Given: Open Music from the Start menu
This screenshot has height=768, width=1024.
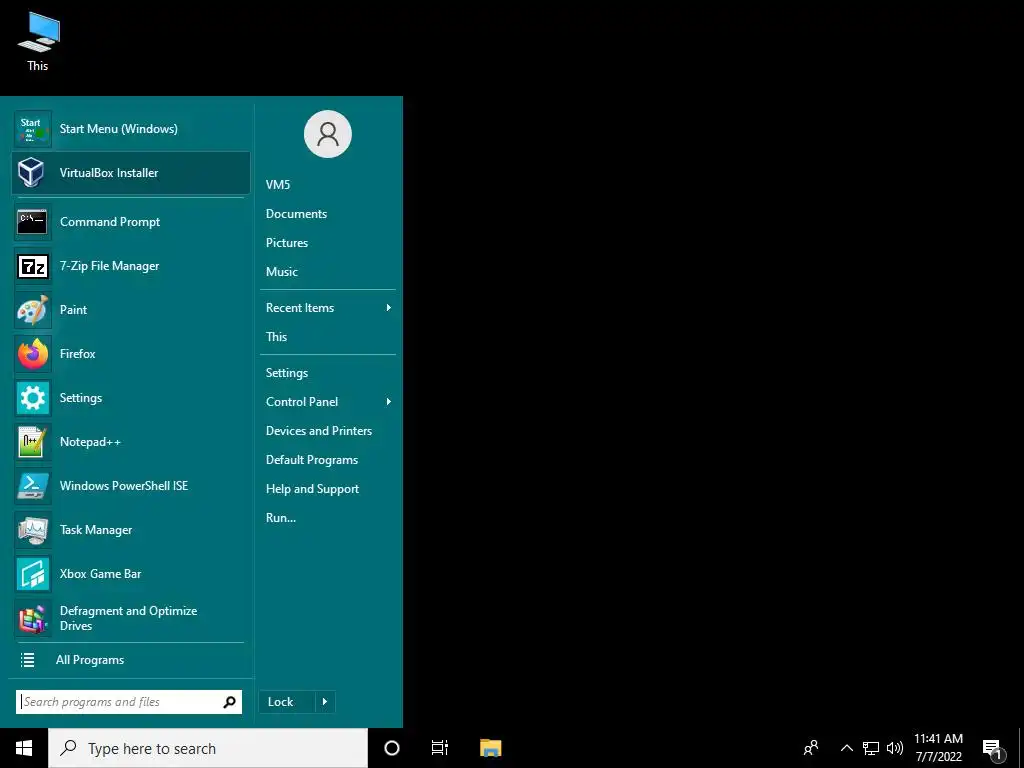Looking at the screenshot, I should pos(281,272).
